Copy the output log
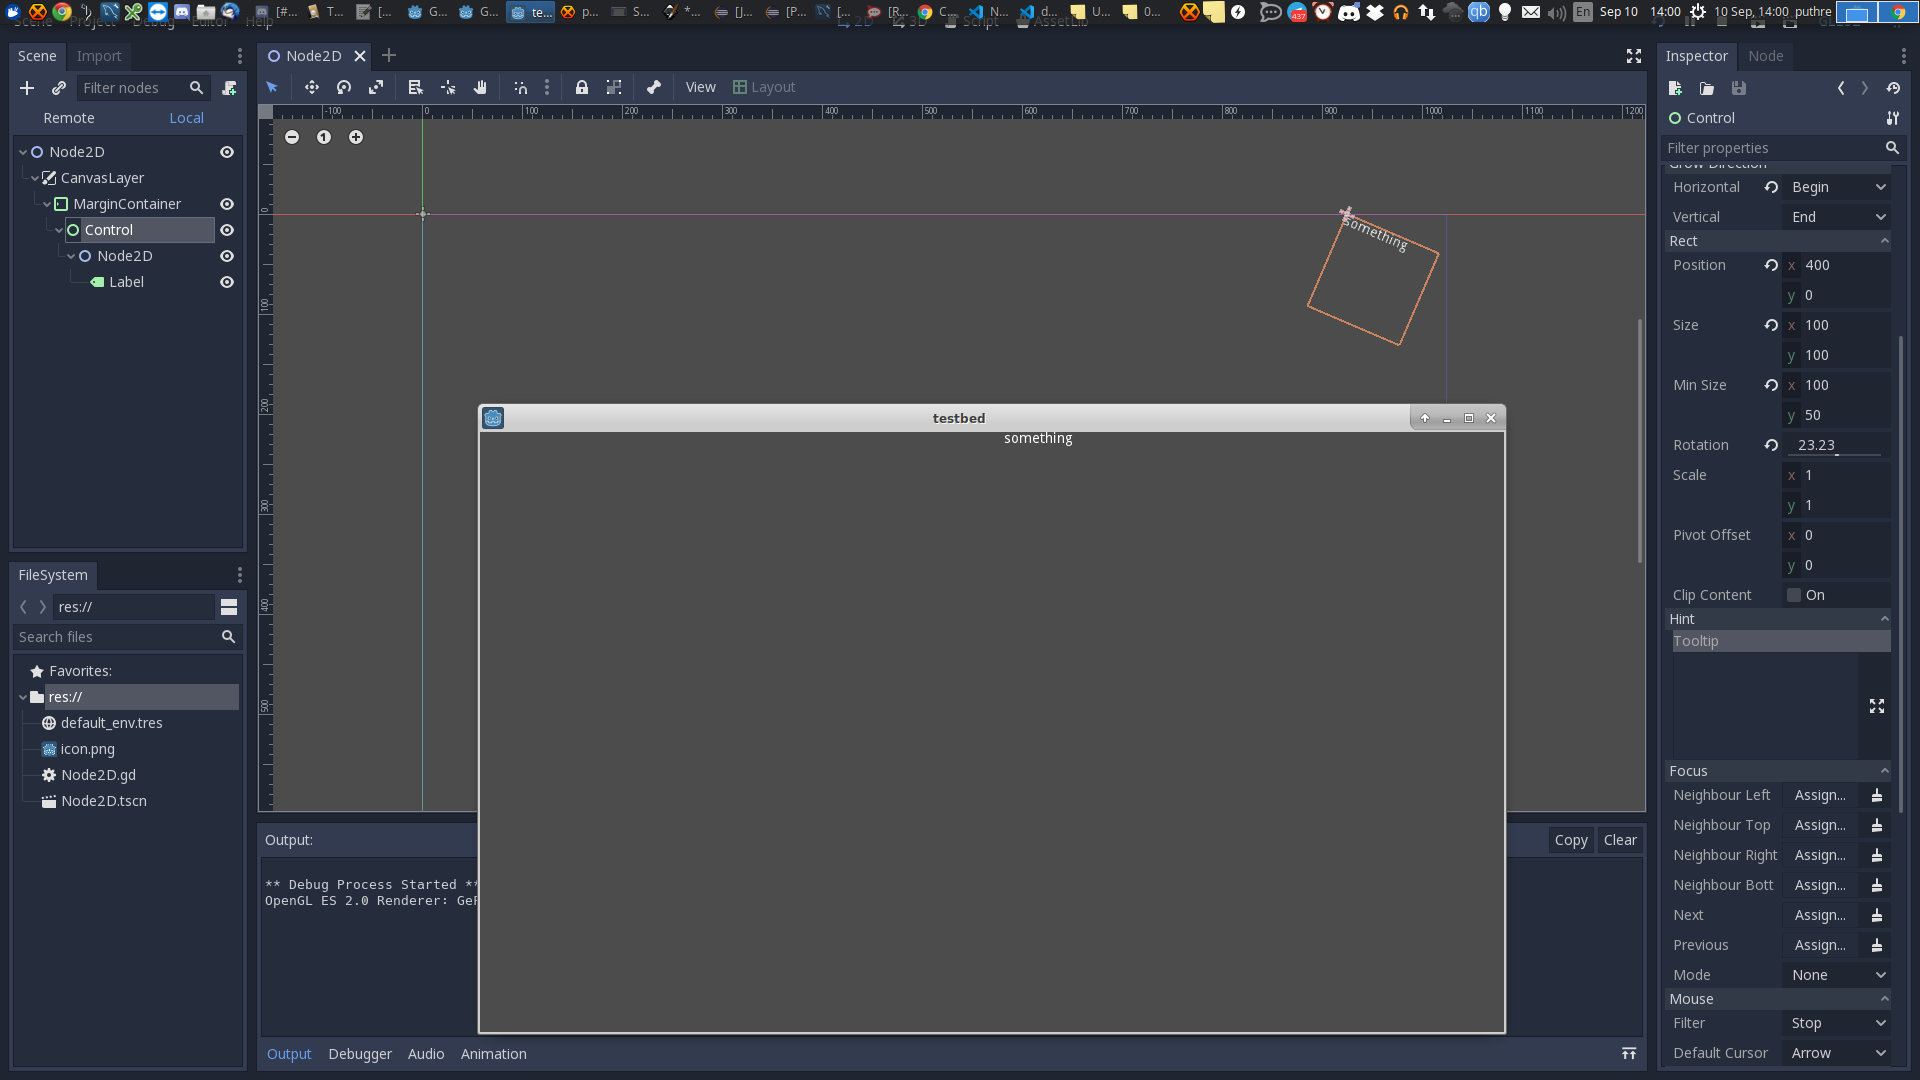 coord(1570,840)
